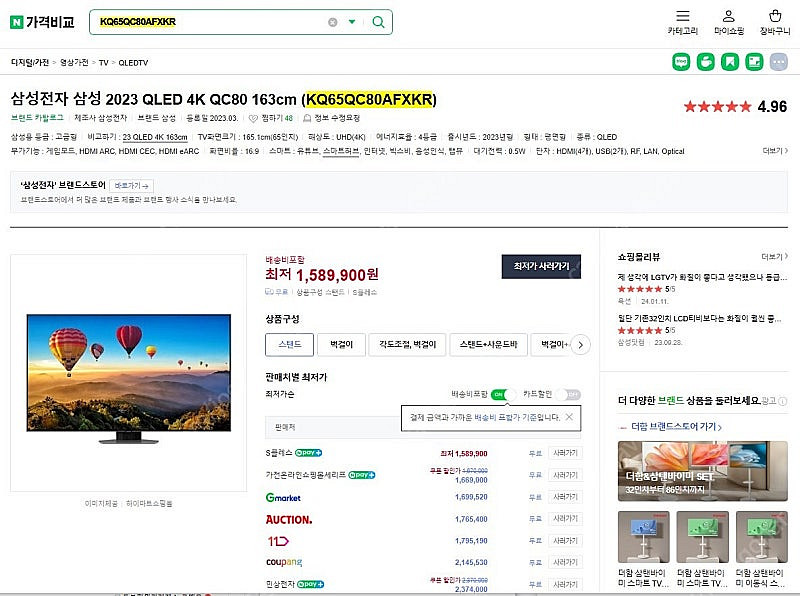800x596 pixels.
Task: Open the search history dropdown arrow
Action: click(x=352, y=22)
